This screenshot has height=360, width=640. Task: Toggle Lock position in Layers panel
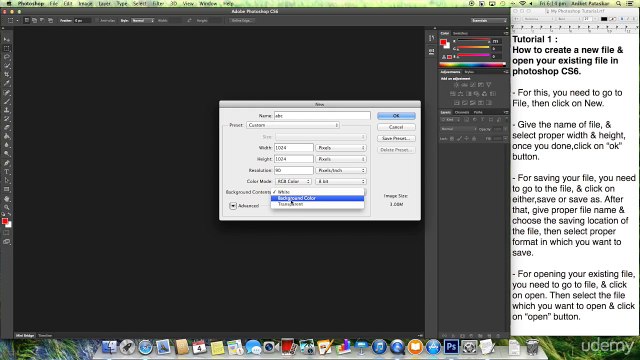467,139
